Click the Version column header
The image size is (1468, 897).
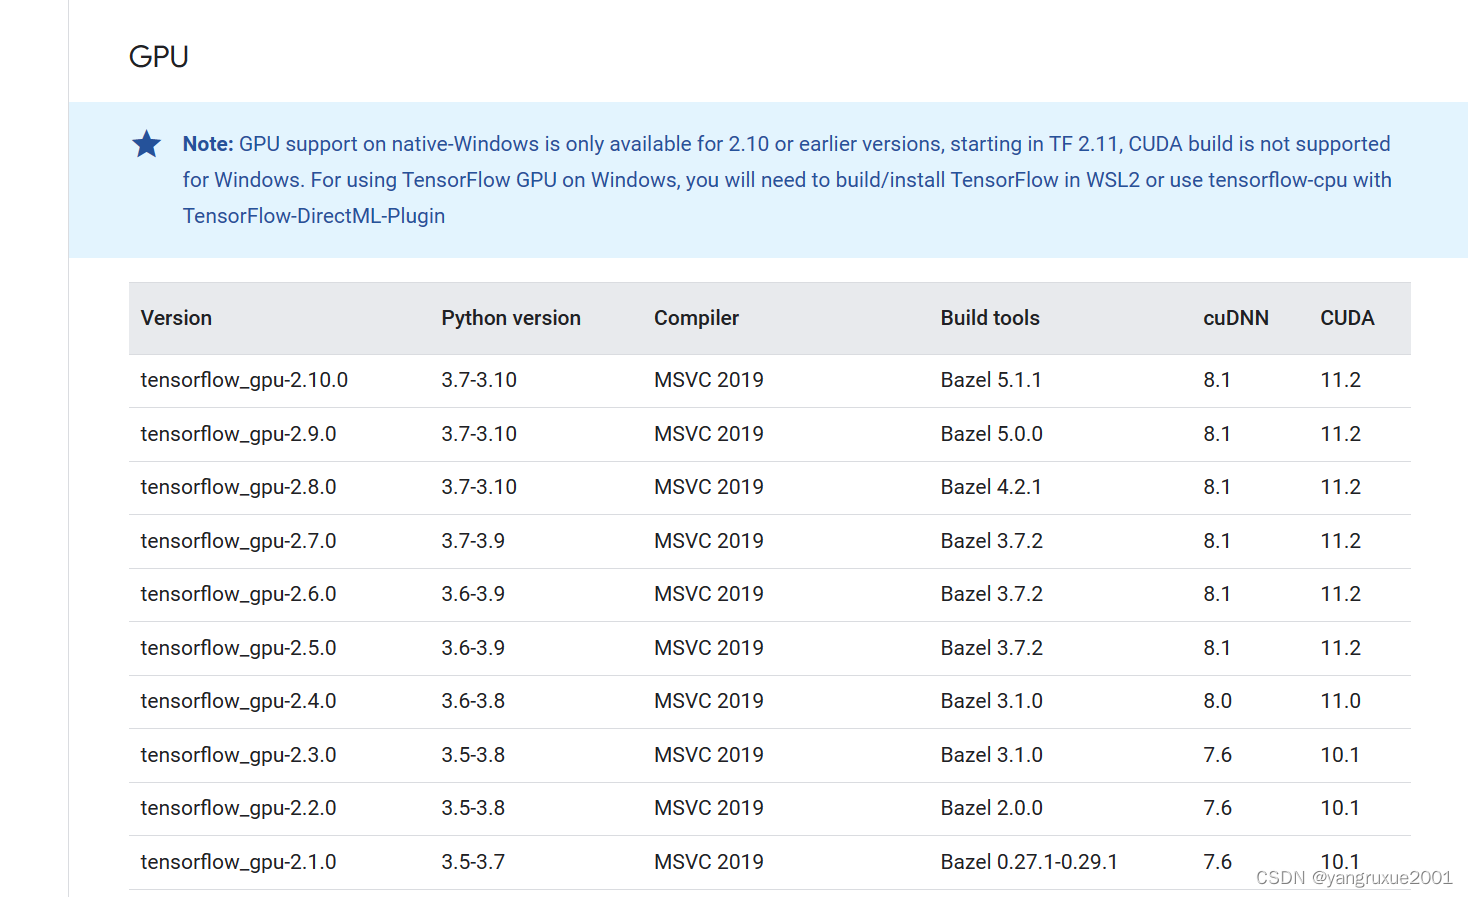tap(176, 318)
